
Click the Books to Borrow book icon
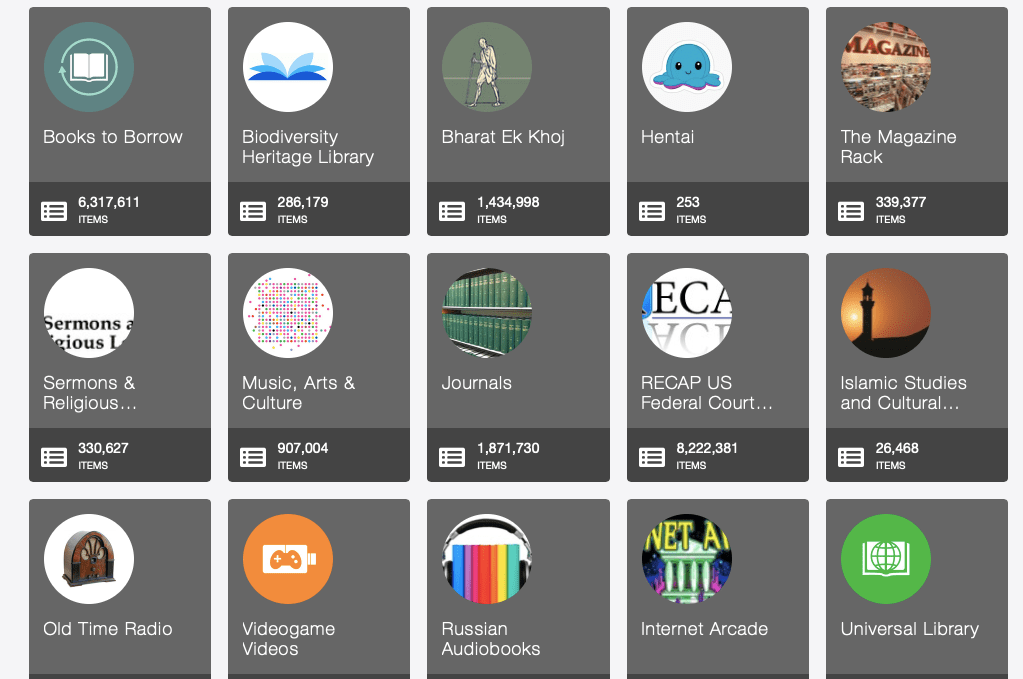tap(88, 67)
